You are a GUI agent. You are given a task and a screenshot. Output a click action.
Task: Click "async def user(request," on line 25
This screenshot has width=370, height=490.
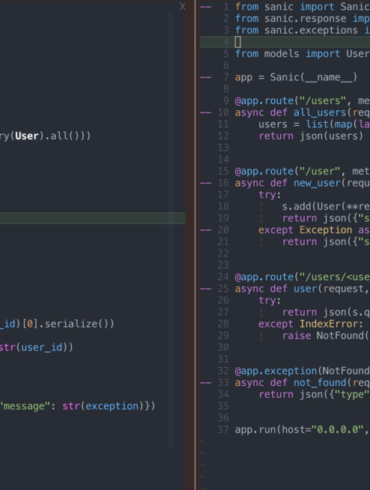[x=302, y=289]
